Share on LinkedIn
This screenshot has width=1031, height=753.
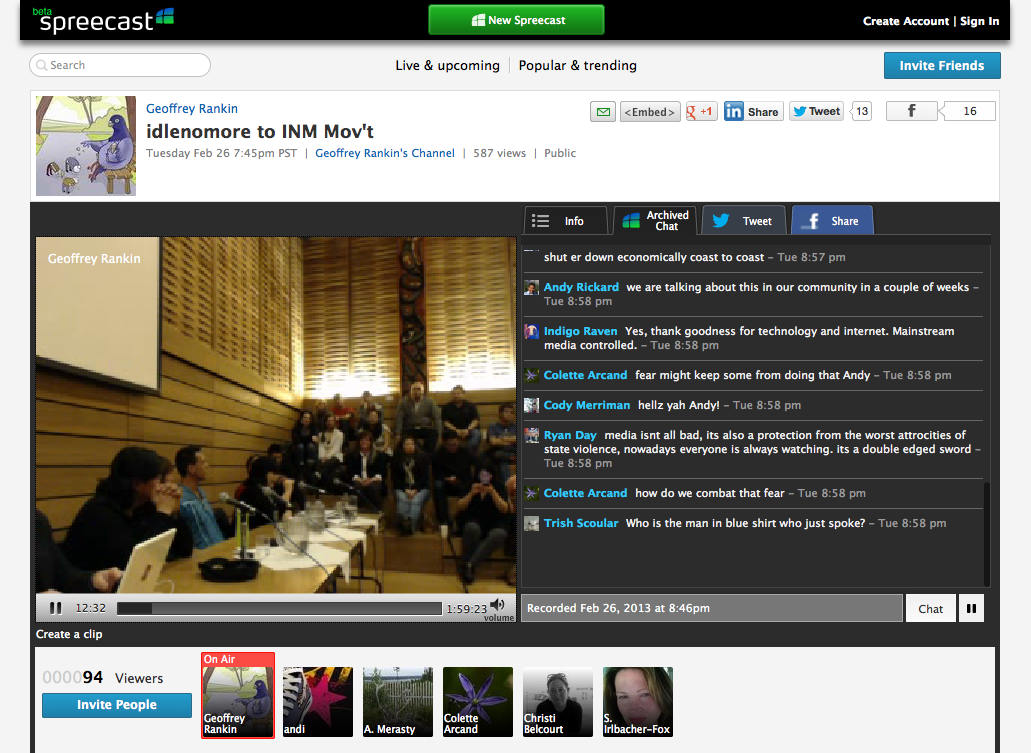pyautogui.click(x=753, y=112)
